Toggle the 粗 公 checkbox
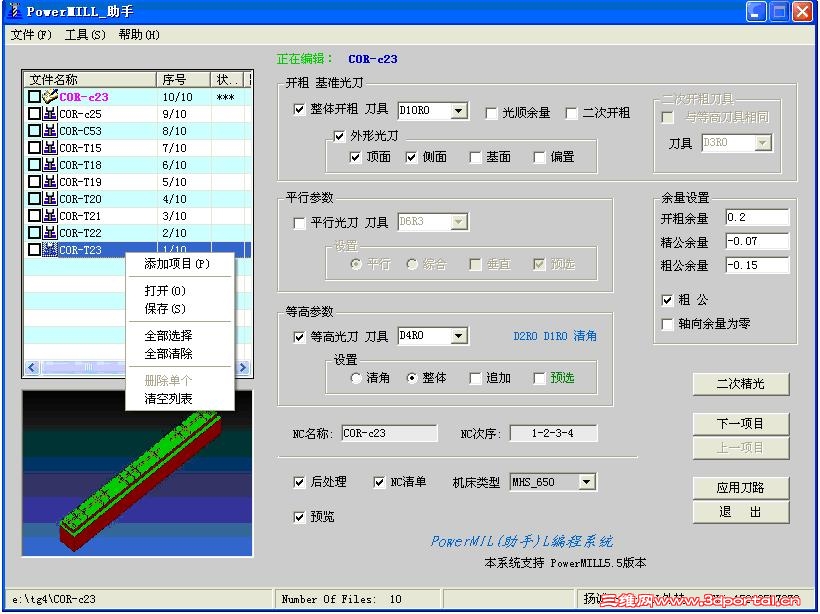Image resolution: width=820 pixels, height=614 pixels. click(667, 300)
